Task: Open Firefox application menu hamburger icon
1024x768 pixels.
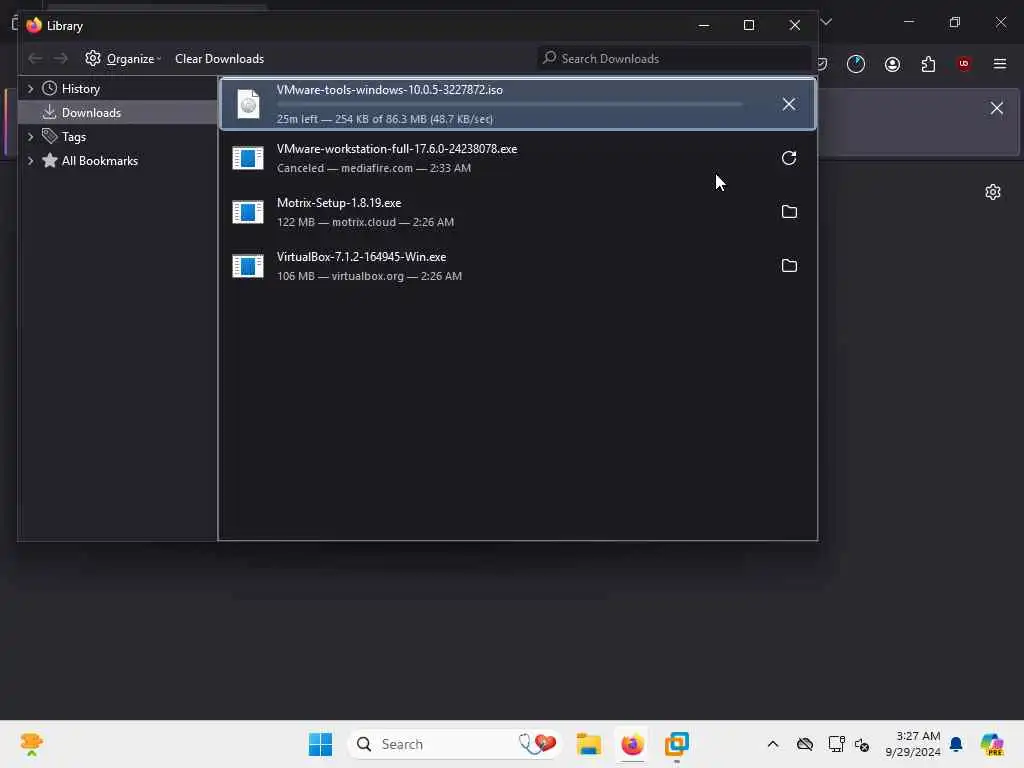Action: 1000,64
